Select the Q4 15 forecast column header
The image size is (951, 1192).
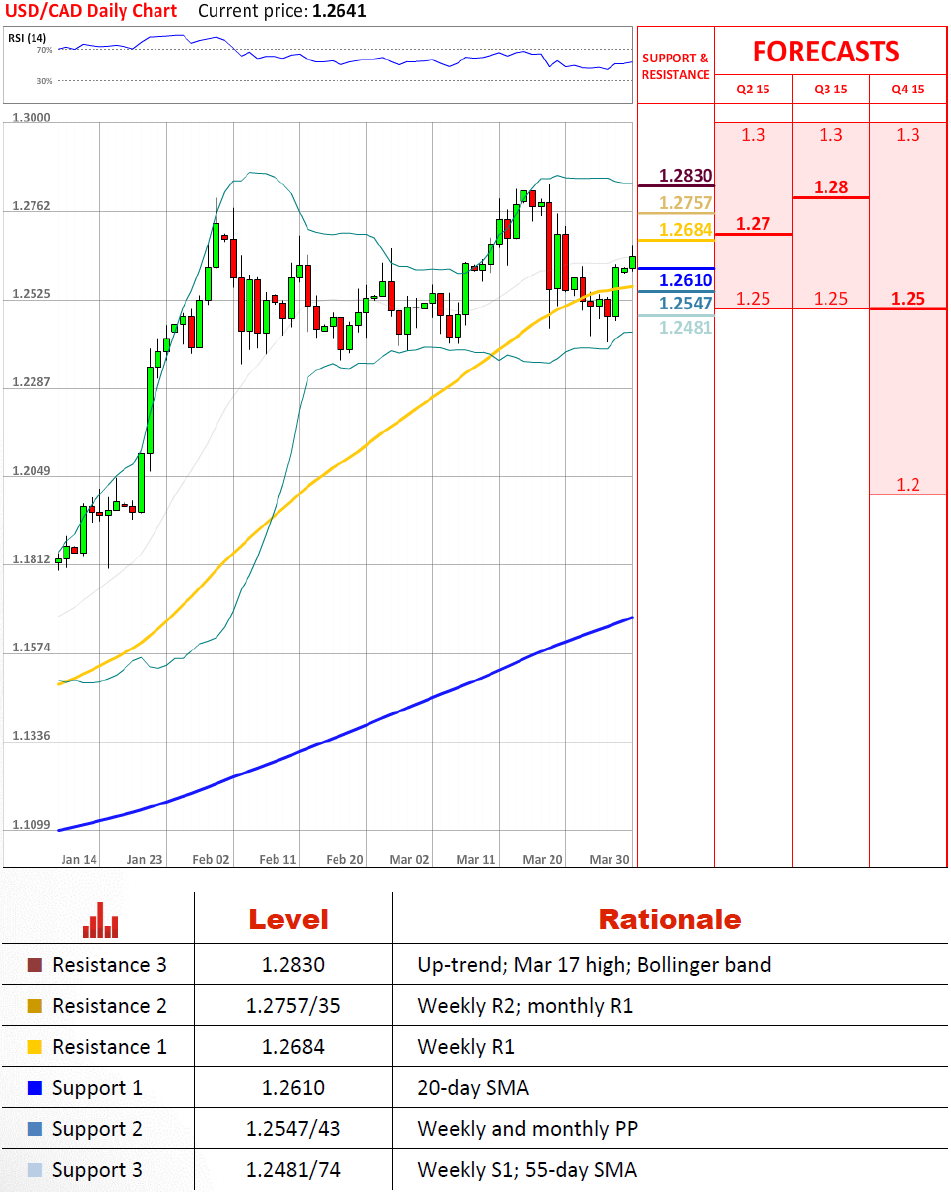[908, 89]
